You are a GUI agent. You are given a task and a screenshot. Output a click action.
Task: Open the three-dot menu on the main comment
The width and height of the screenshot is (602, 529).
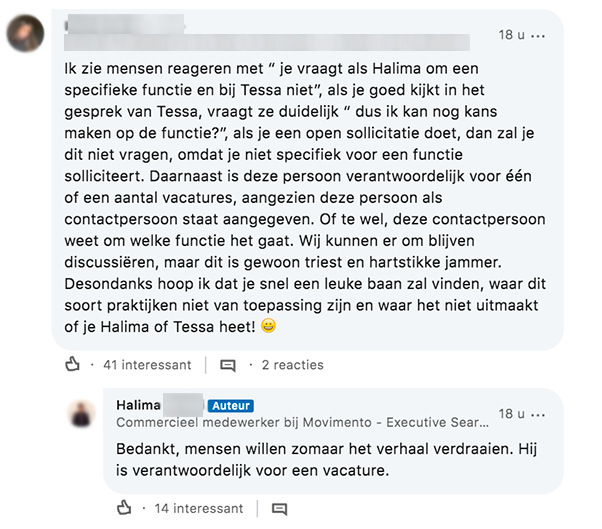pyautogui.click(x=540, y=35)
